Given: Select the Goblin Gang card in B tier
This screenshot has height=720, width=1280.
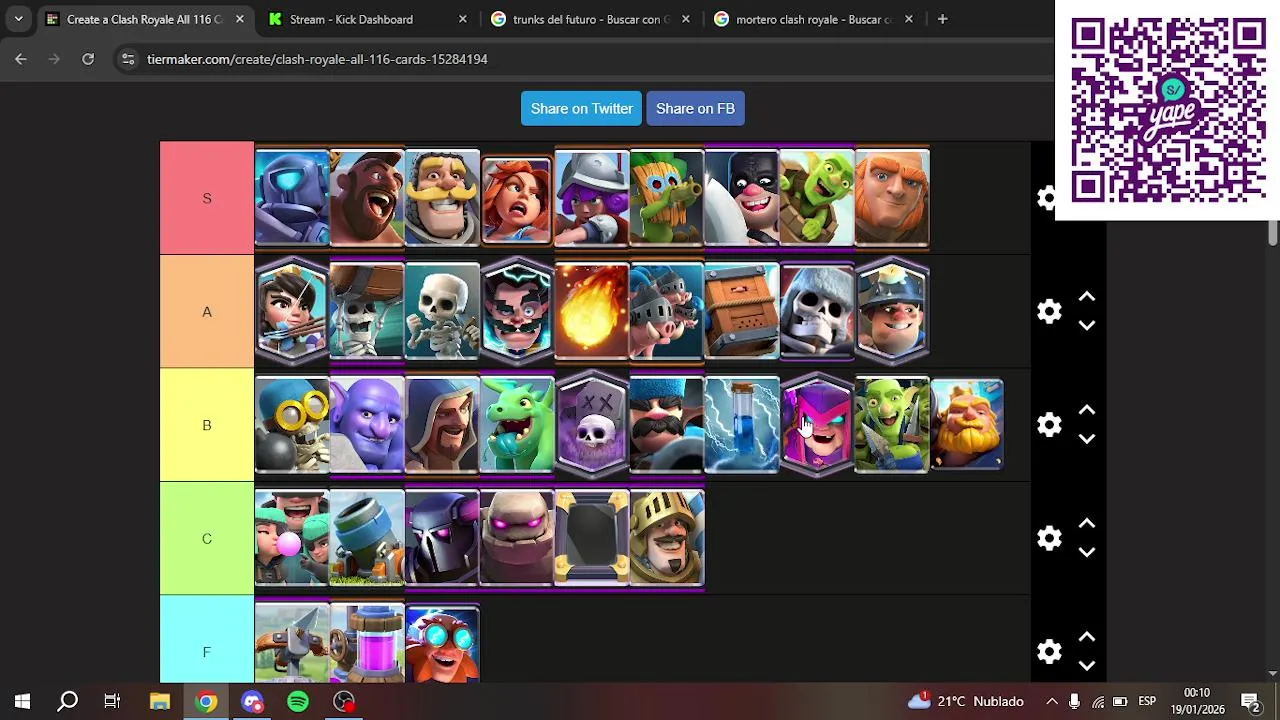Looking at the screenshot, I should [892, 425].
